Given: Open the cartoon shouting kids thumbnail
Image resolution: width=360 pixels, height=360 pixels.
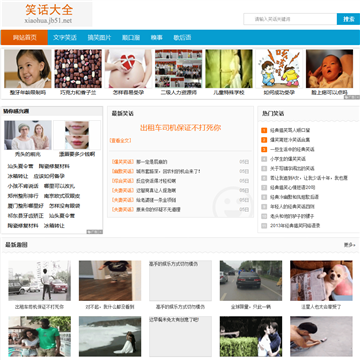Looking at the screenshot, I should (x=279, y=69).
